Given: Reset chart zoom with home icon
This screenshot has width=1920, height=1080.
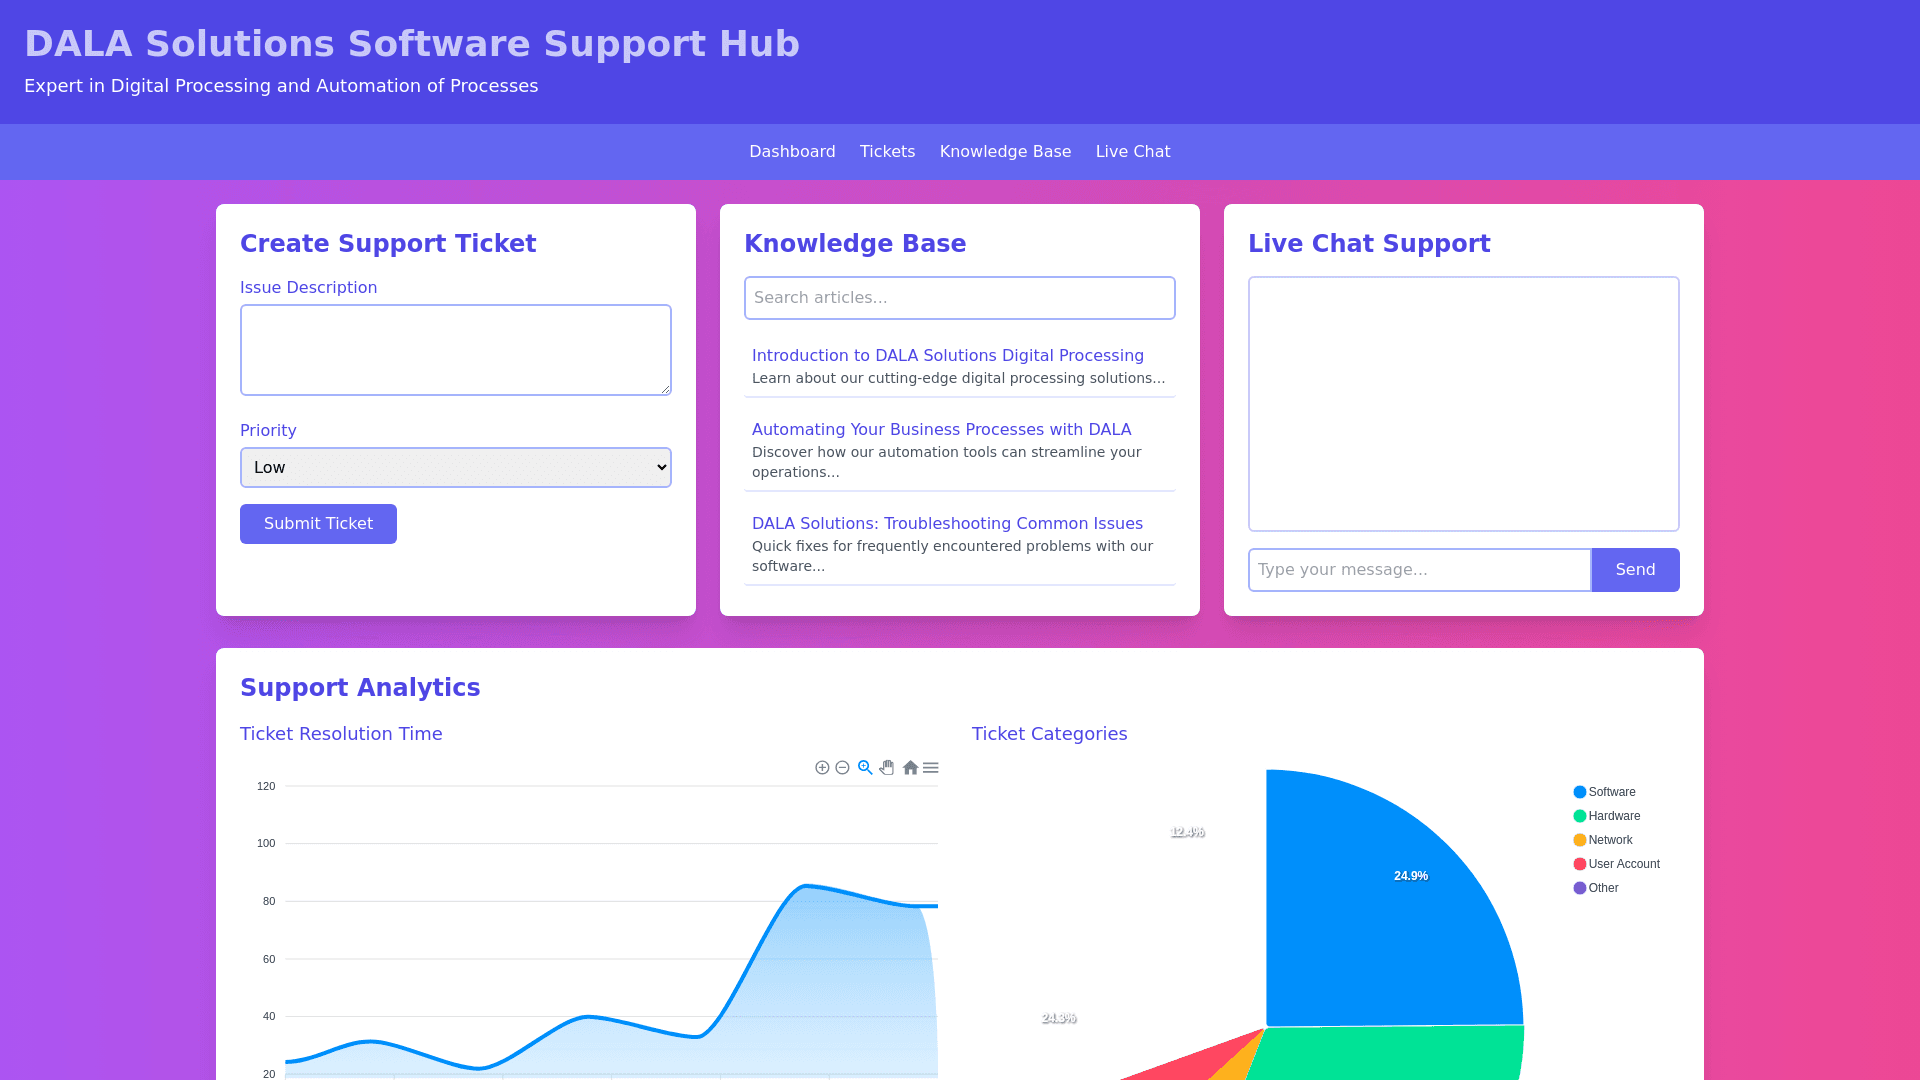Looking at the screenshot, I should [910, 768].
